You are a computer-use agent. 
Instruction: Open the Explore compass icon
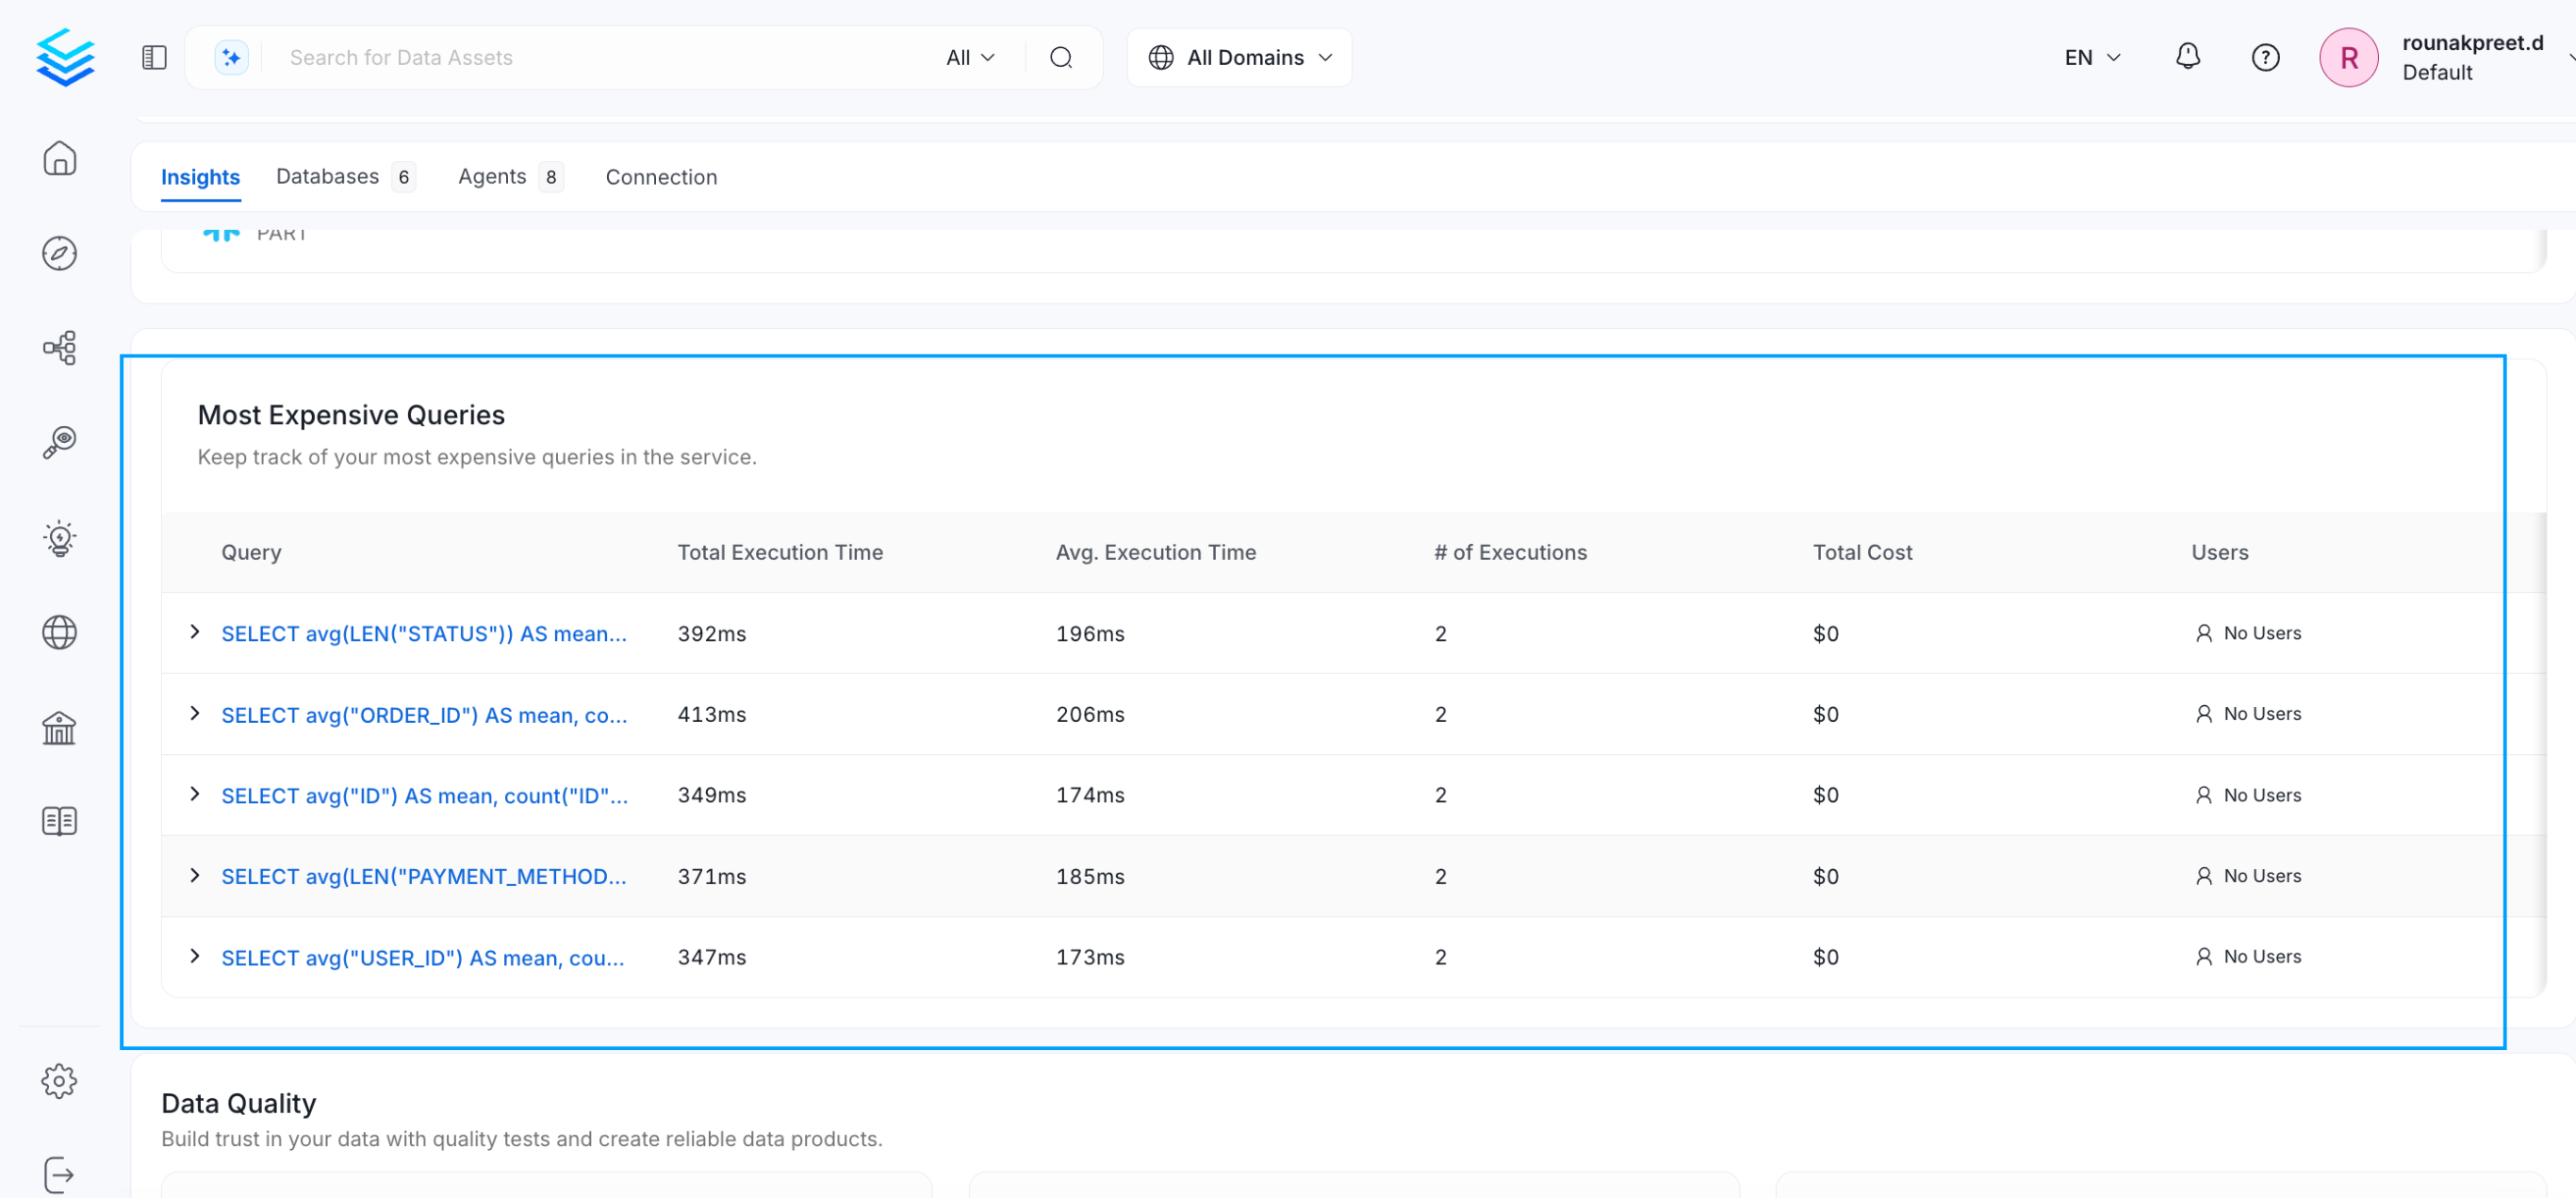click(60, 253)
